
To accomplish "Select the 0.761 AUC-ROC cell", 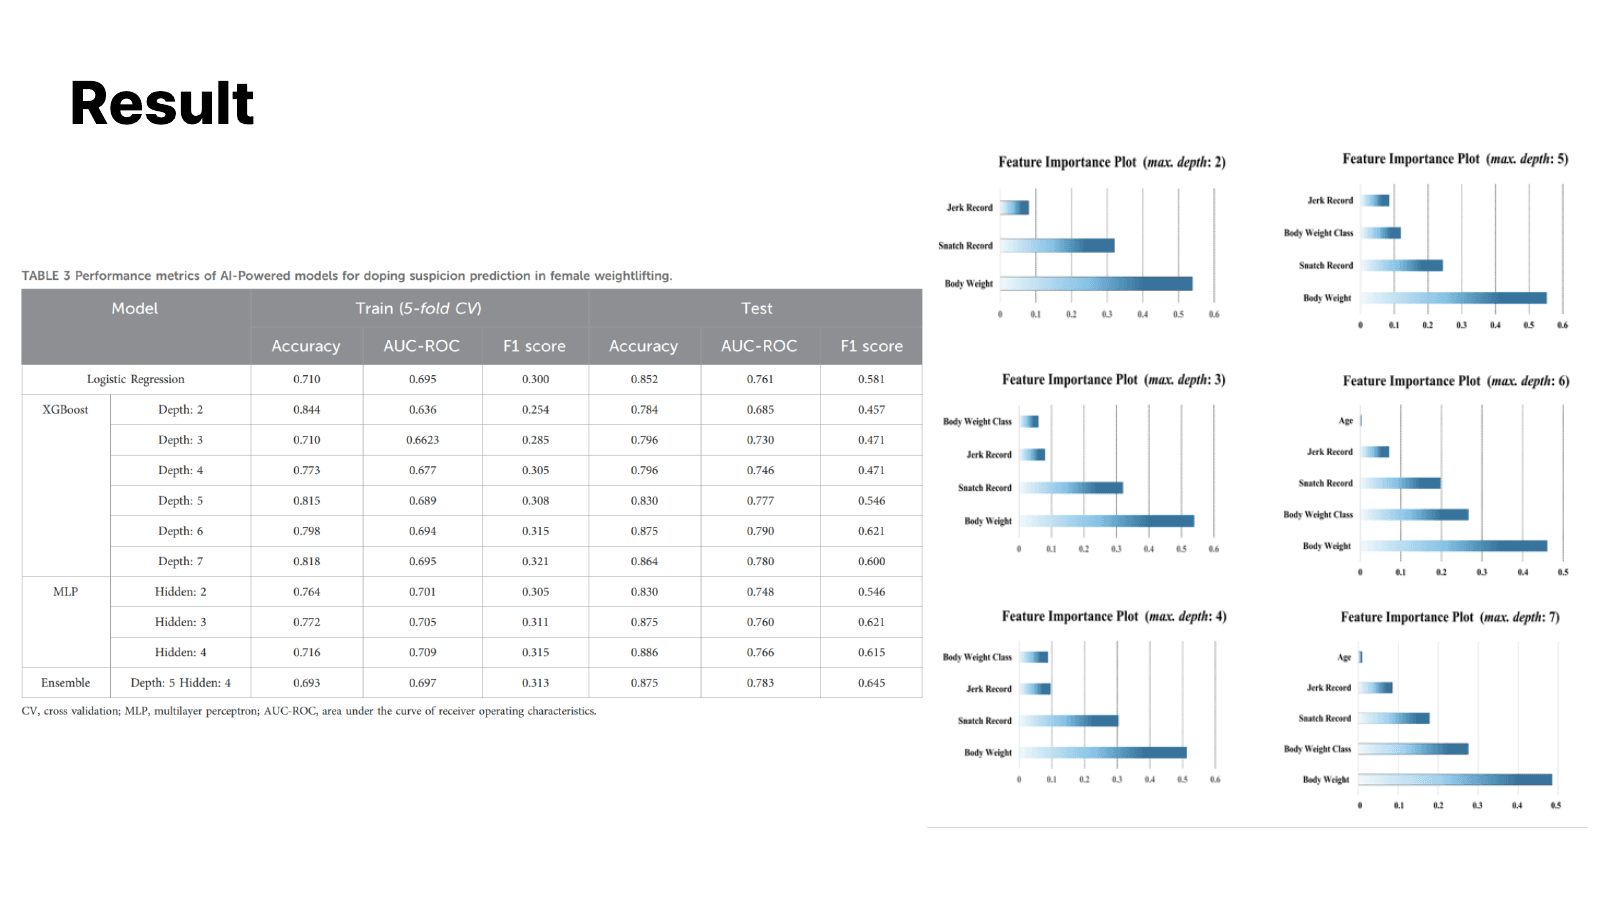I will pyautogui.click(x=760, y=379).
